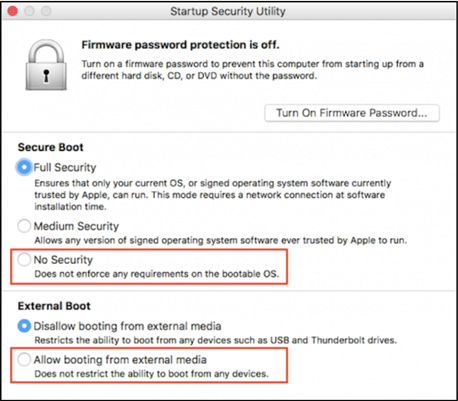Click the 'Firmware password protection is off' heading
Image resolution: width=458 pixels, height=401 pixels.
click(x=180, y=45)
